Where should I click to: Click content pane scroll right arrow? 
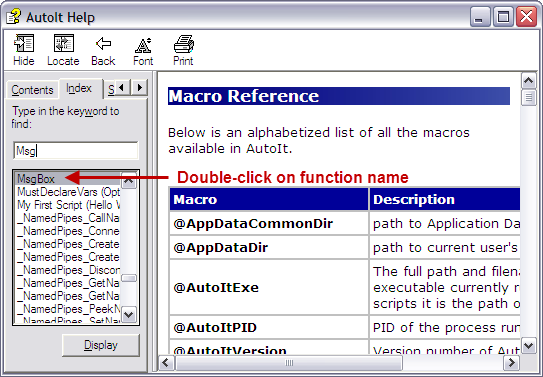coord(511,363)
